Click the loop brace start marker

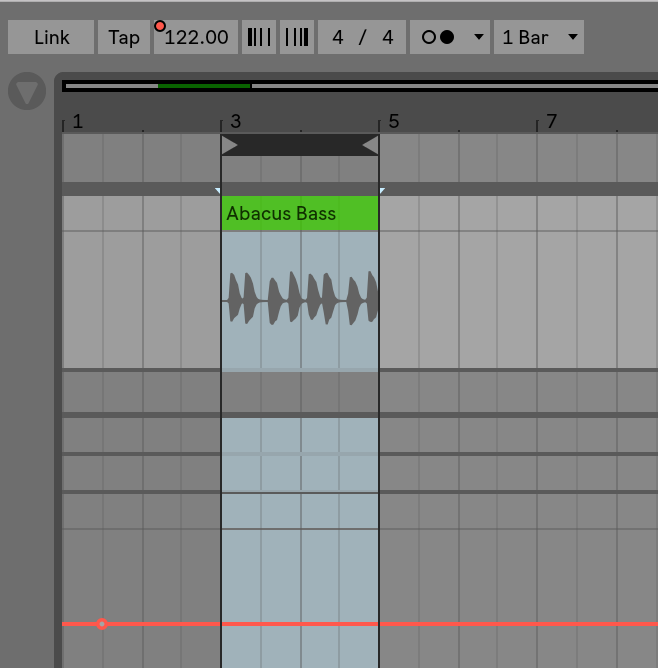pos(229,146)
